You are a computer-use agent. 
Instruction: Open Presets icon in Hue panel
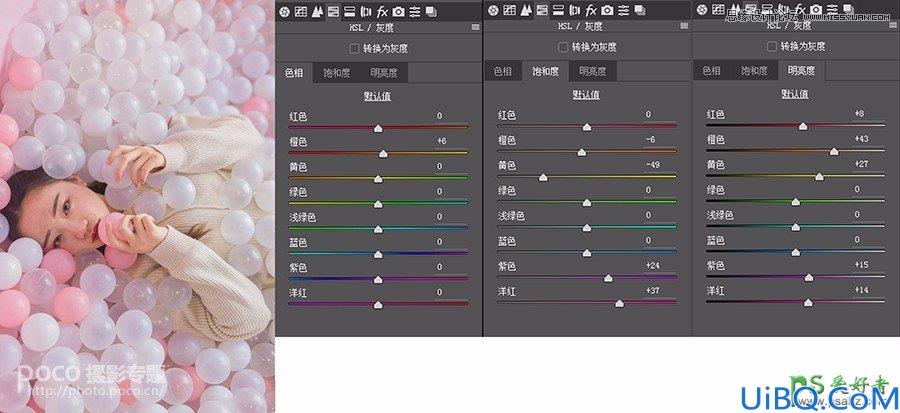click(x=414, y=11)
